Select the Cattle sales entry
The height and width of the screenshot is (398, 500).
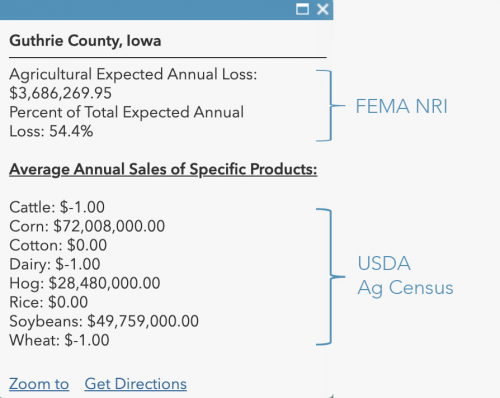(x=57, y=207)
